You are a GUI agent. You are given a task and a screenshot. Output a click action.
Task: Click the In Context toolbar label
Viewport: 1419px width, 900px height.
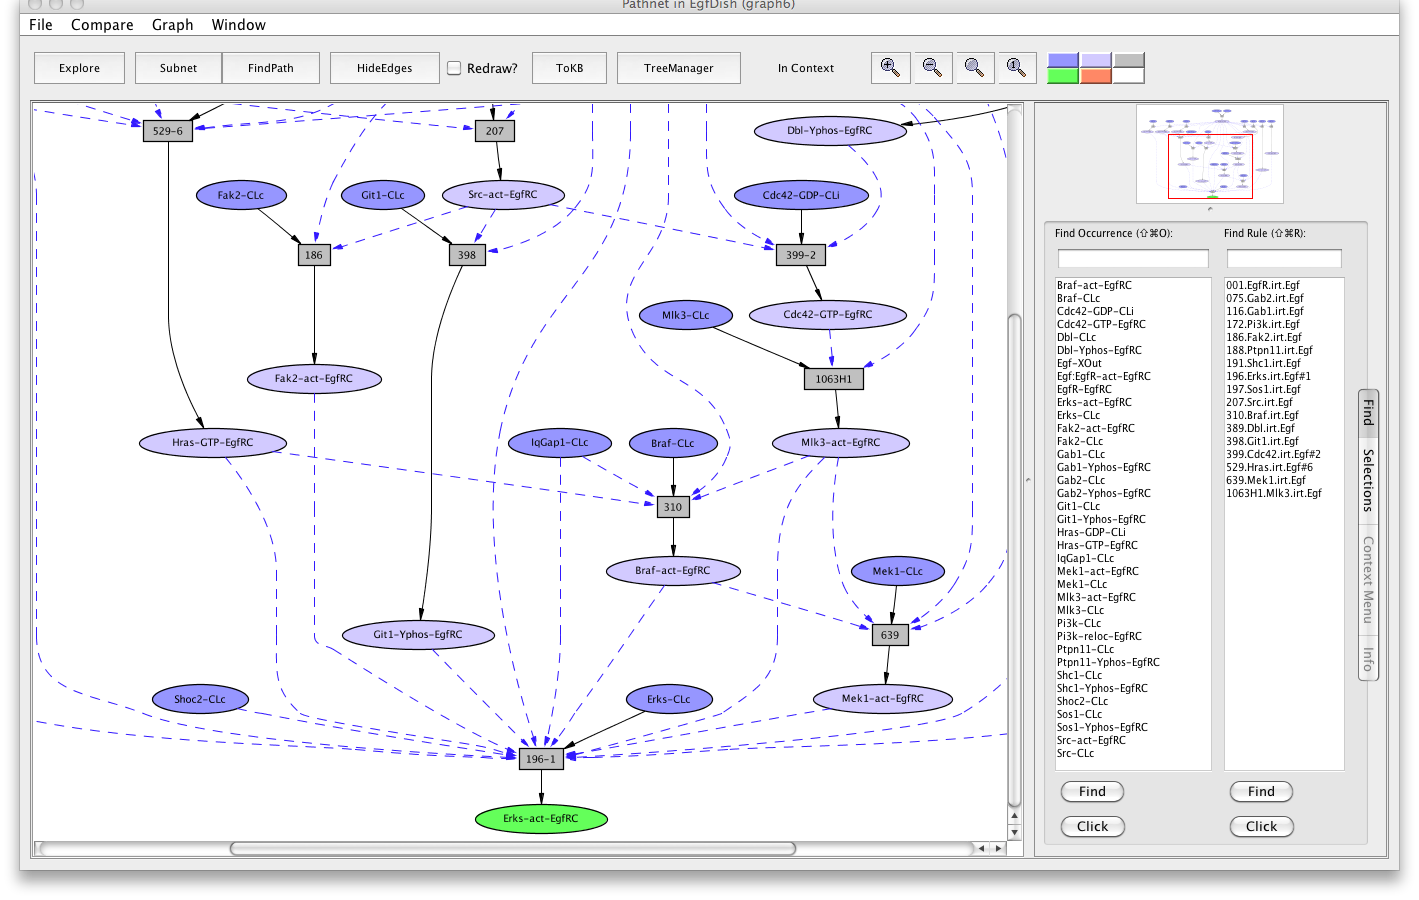click(806, 68)
